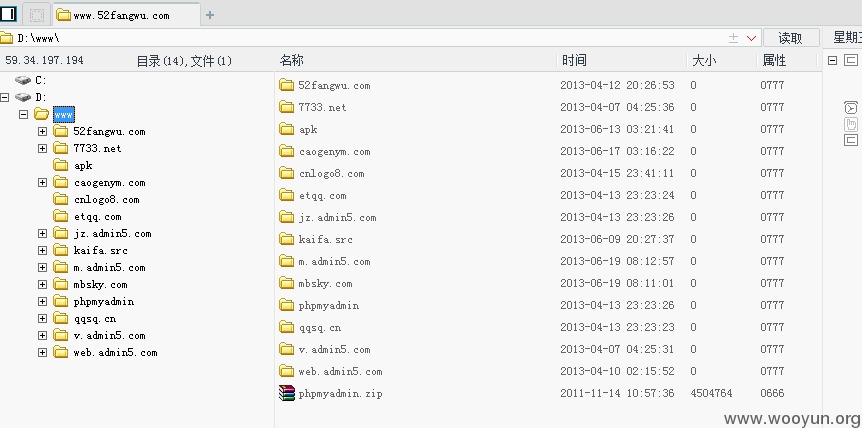Expand 52fangwu.com in the tree
The width and height of the screenshot is (862, 428).
click(x=42, y=131)
